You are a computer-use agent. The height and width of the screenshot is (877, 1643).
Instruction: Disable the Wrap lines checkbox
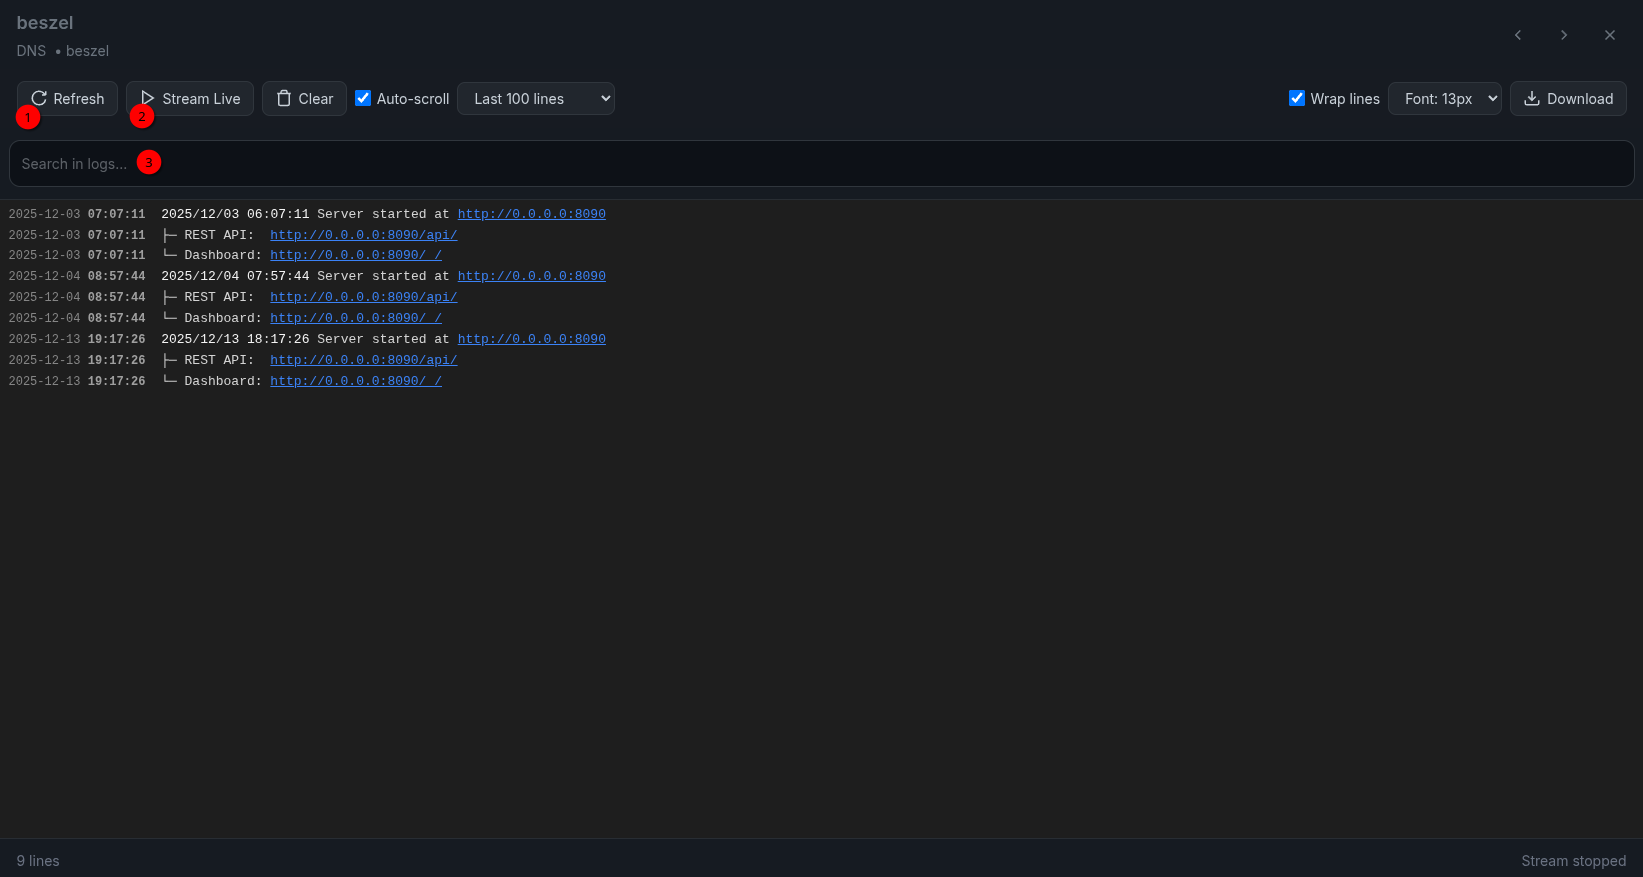(x=1297, y=98)
